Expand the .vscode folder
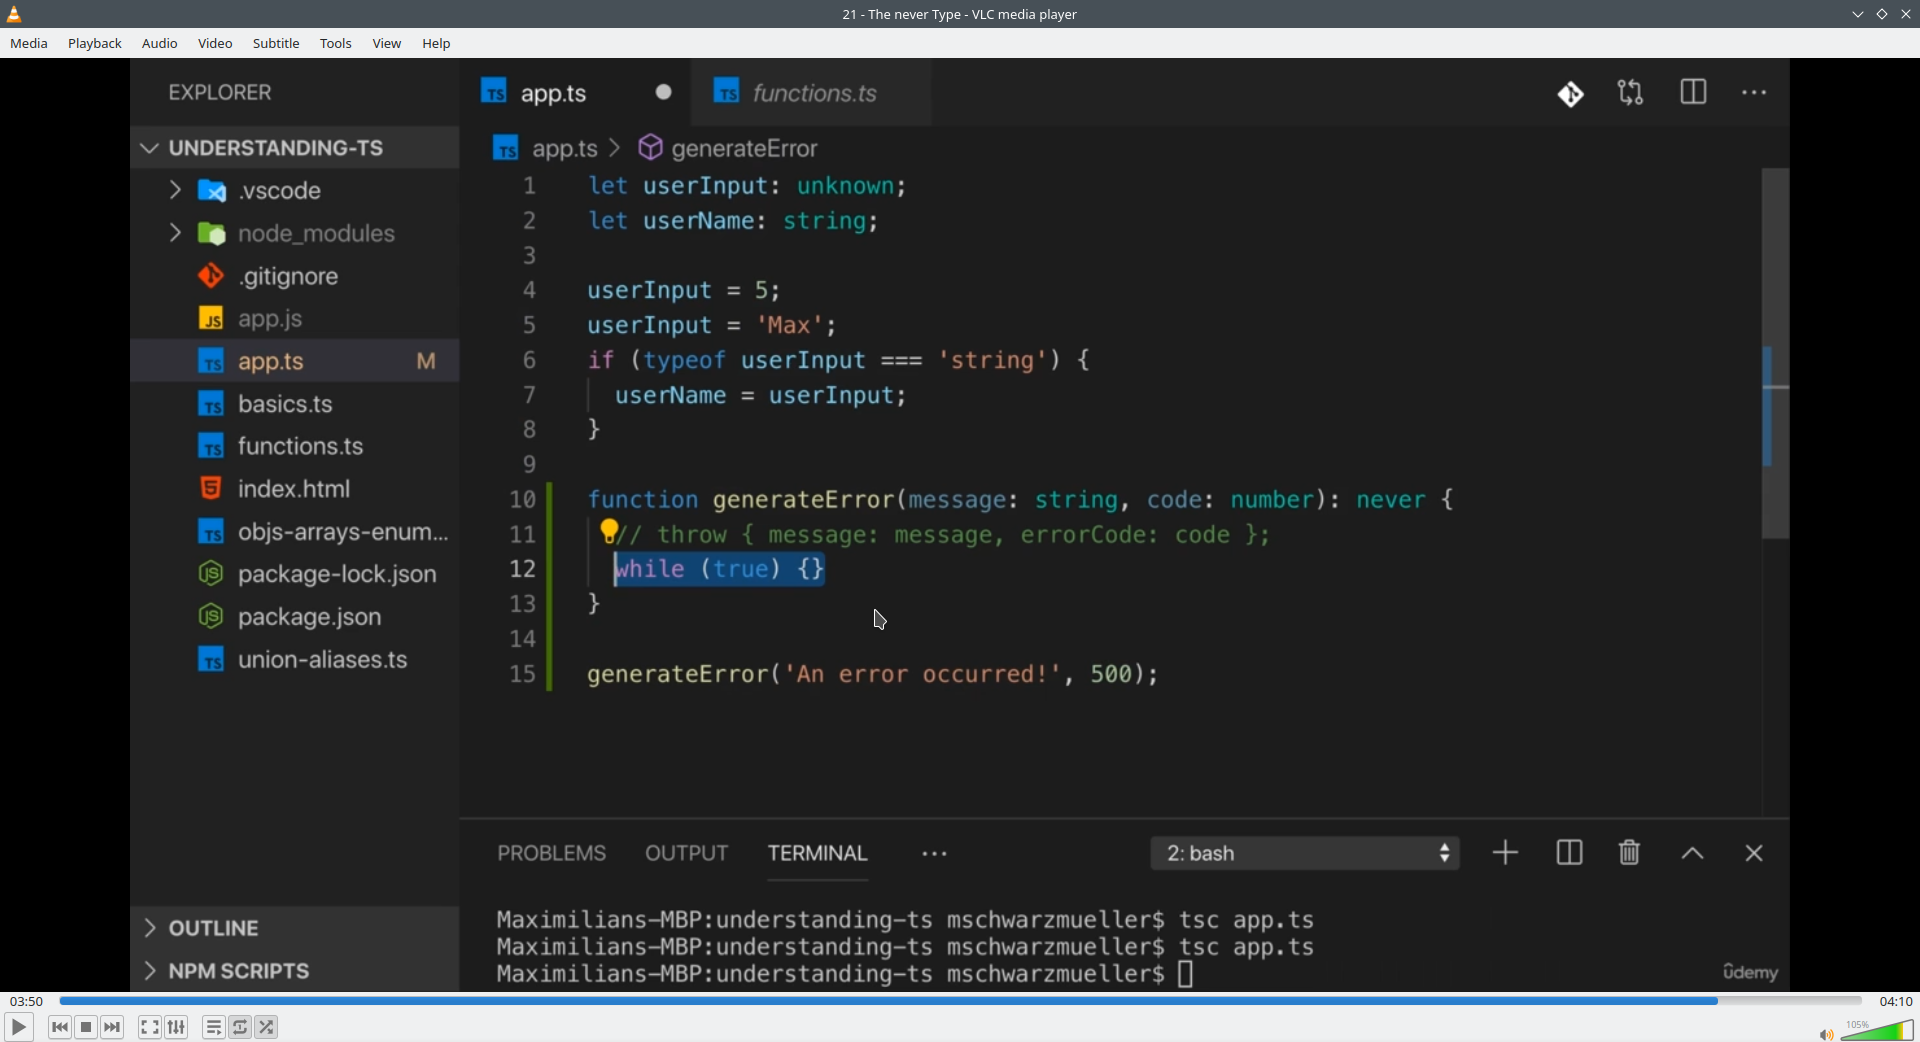 pyautogui.click(x=295, y=191)
